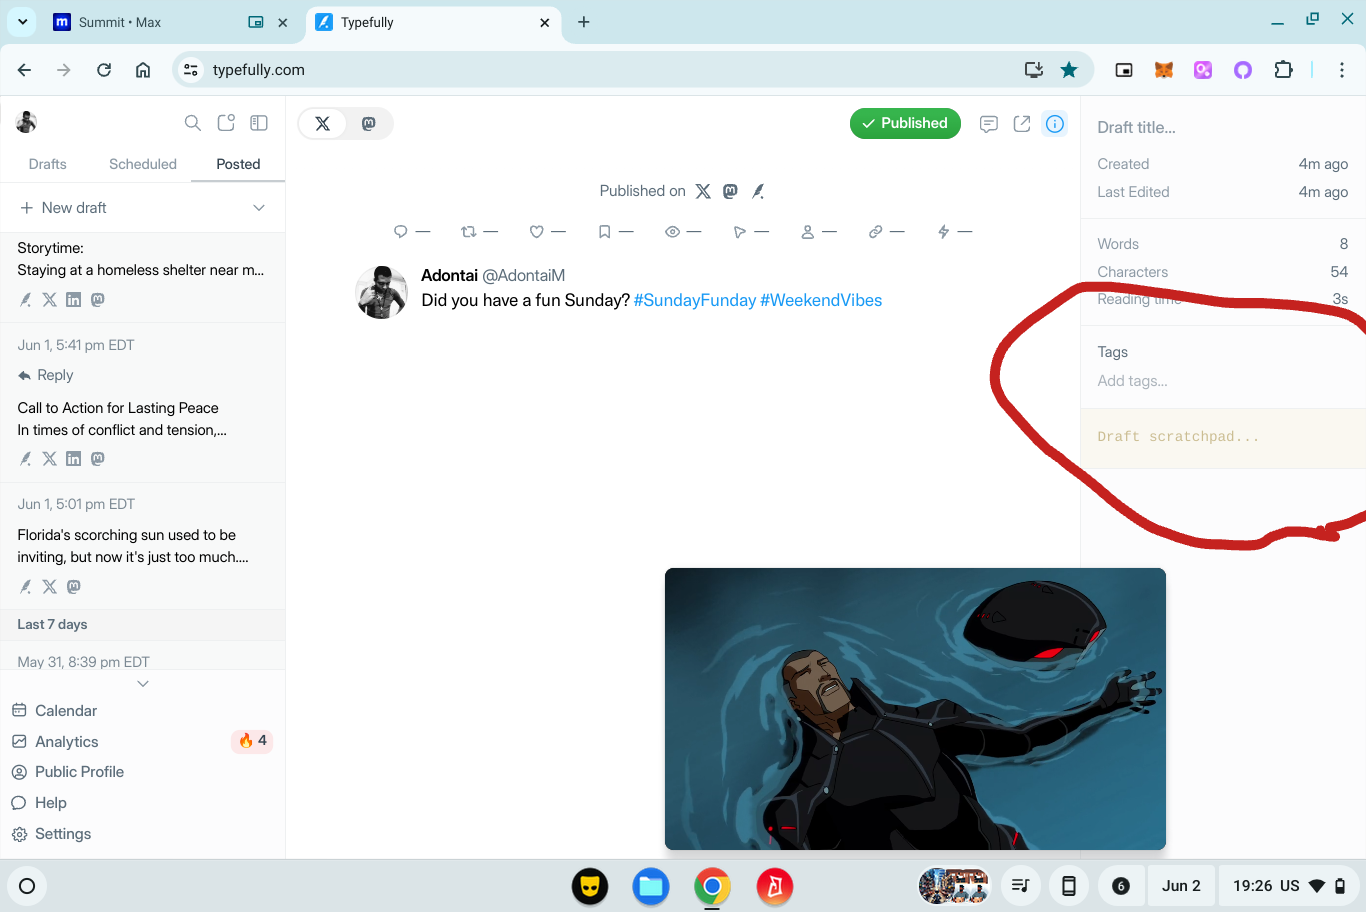Open Analytics in sidebar
Viewport: 1366px width, 912px height.
pos(56,742)
